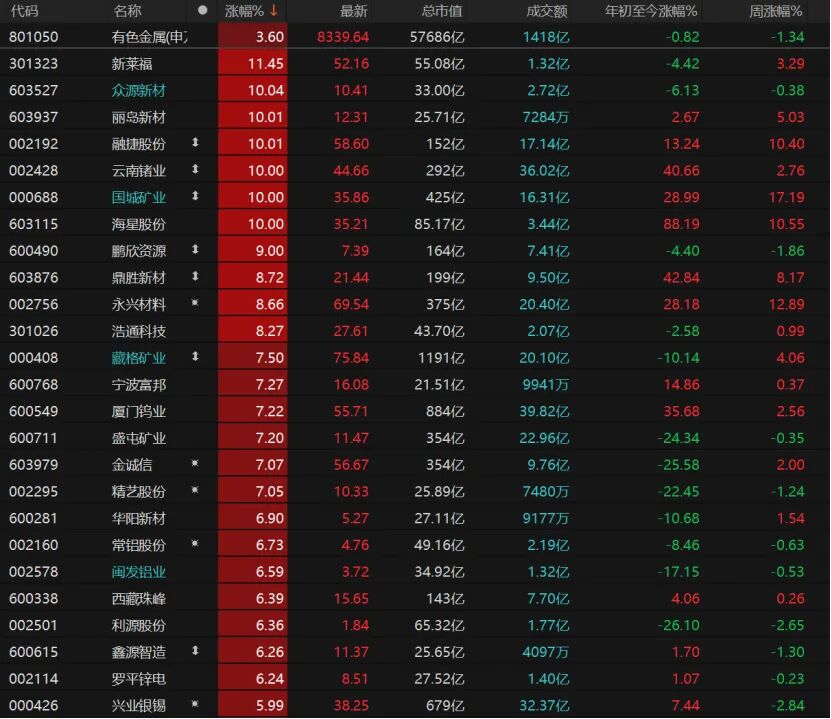The height and width of the screenshot is (719, 831).
Task: Click the star marker beside 兴业银锡
Action: coord(195,704)
